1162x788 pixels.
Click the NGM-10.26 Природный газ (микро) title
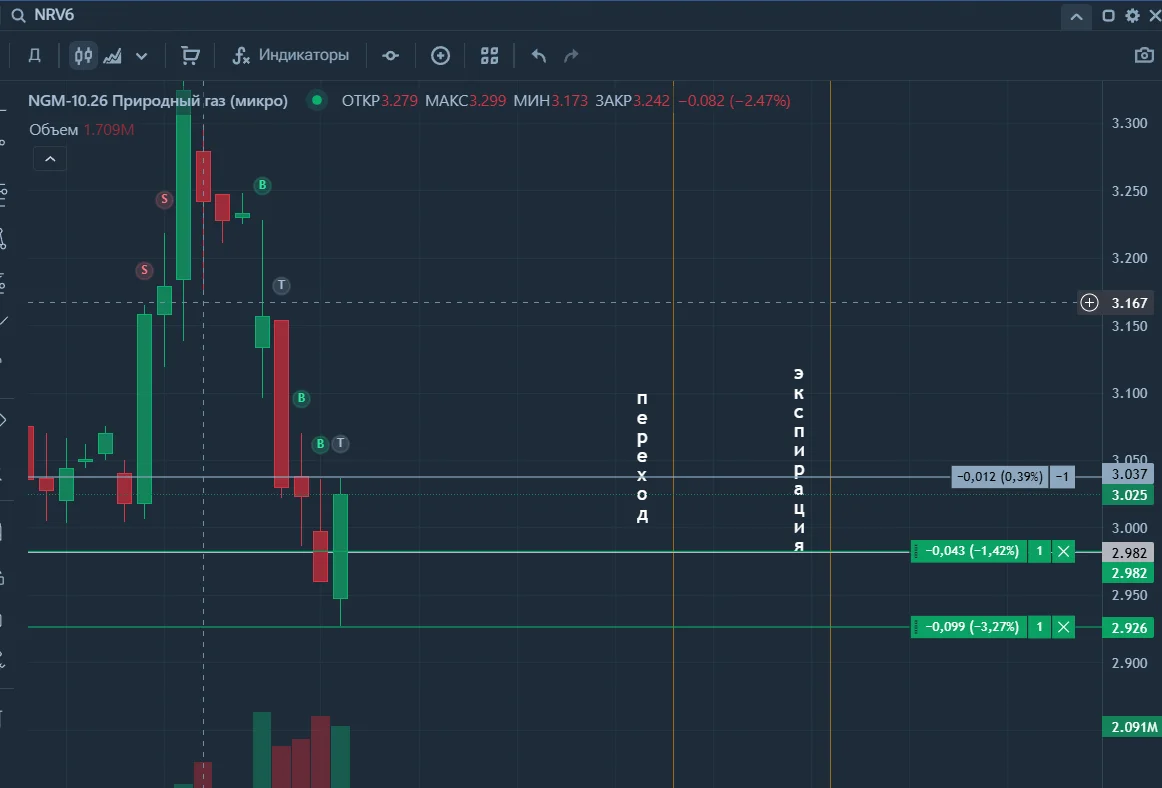[x=158, y=101]
